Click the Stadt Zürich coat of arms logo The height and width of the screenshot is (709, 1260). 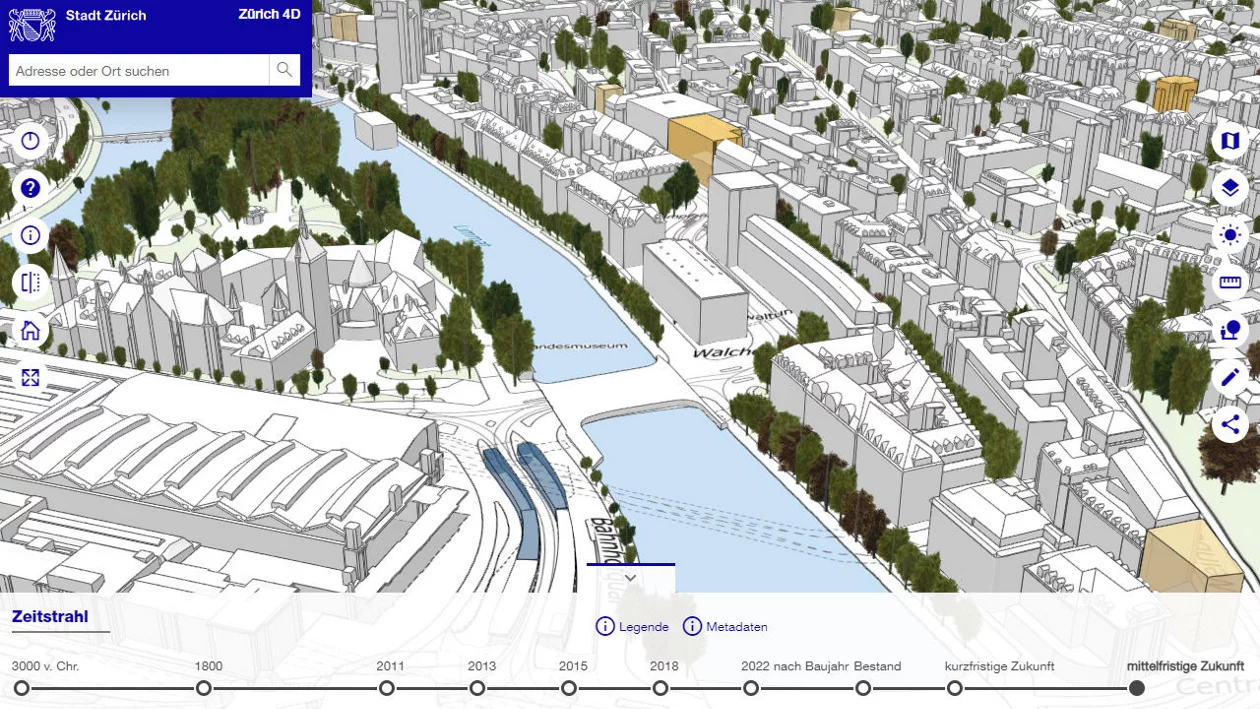pyautogui.click(x=32, y=24)
